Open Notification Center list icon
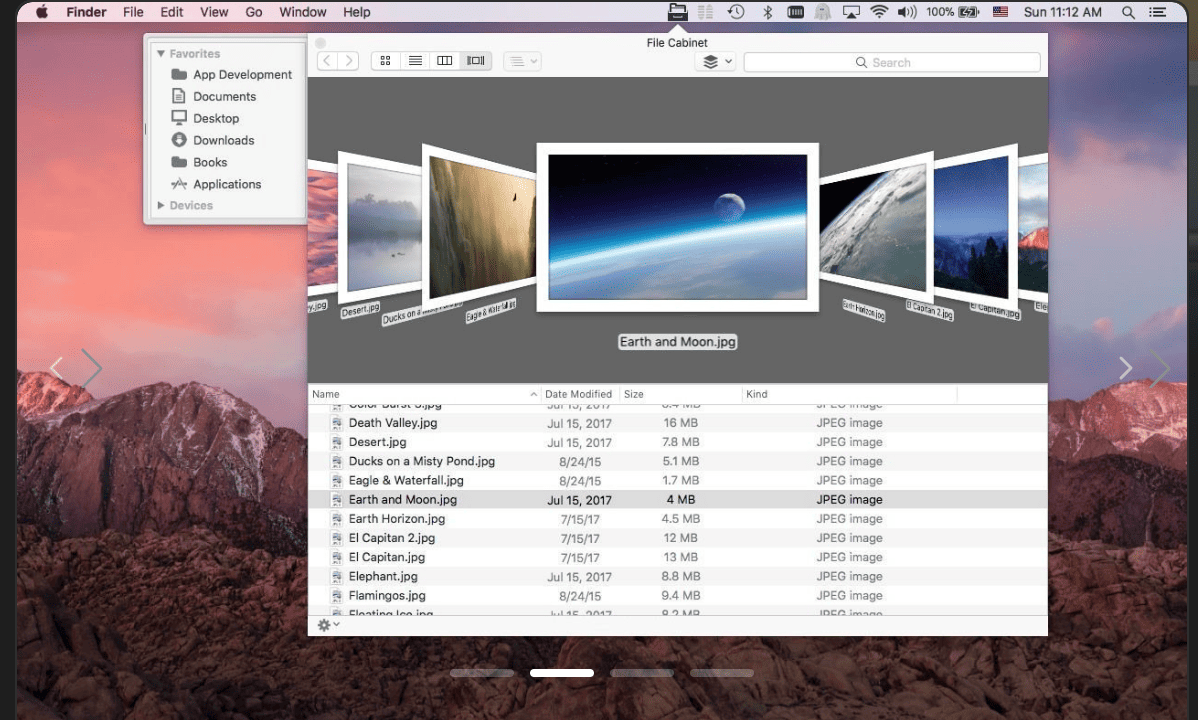The height and width of the screenshot is (720, 1198). click(1158, 12)
